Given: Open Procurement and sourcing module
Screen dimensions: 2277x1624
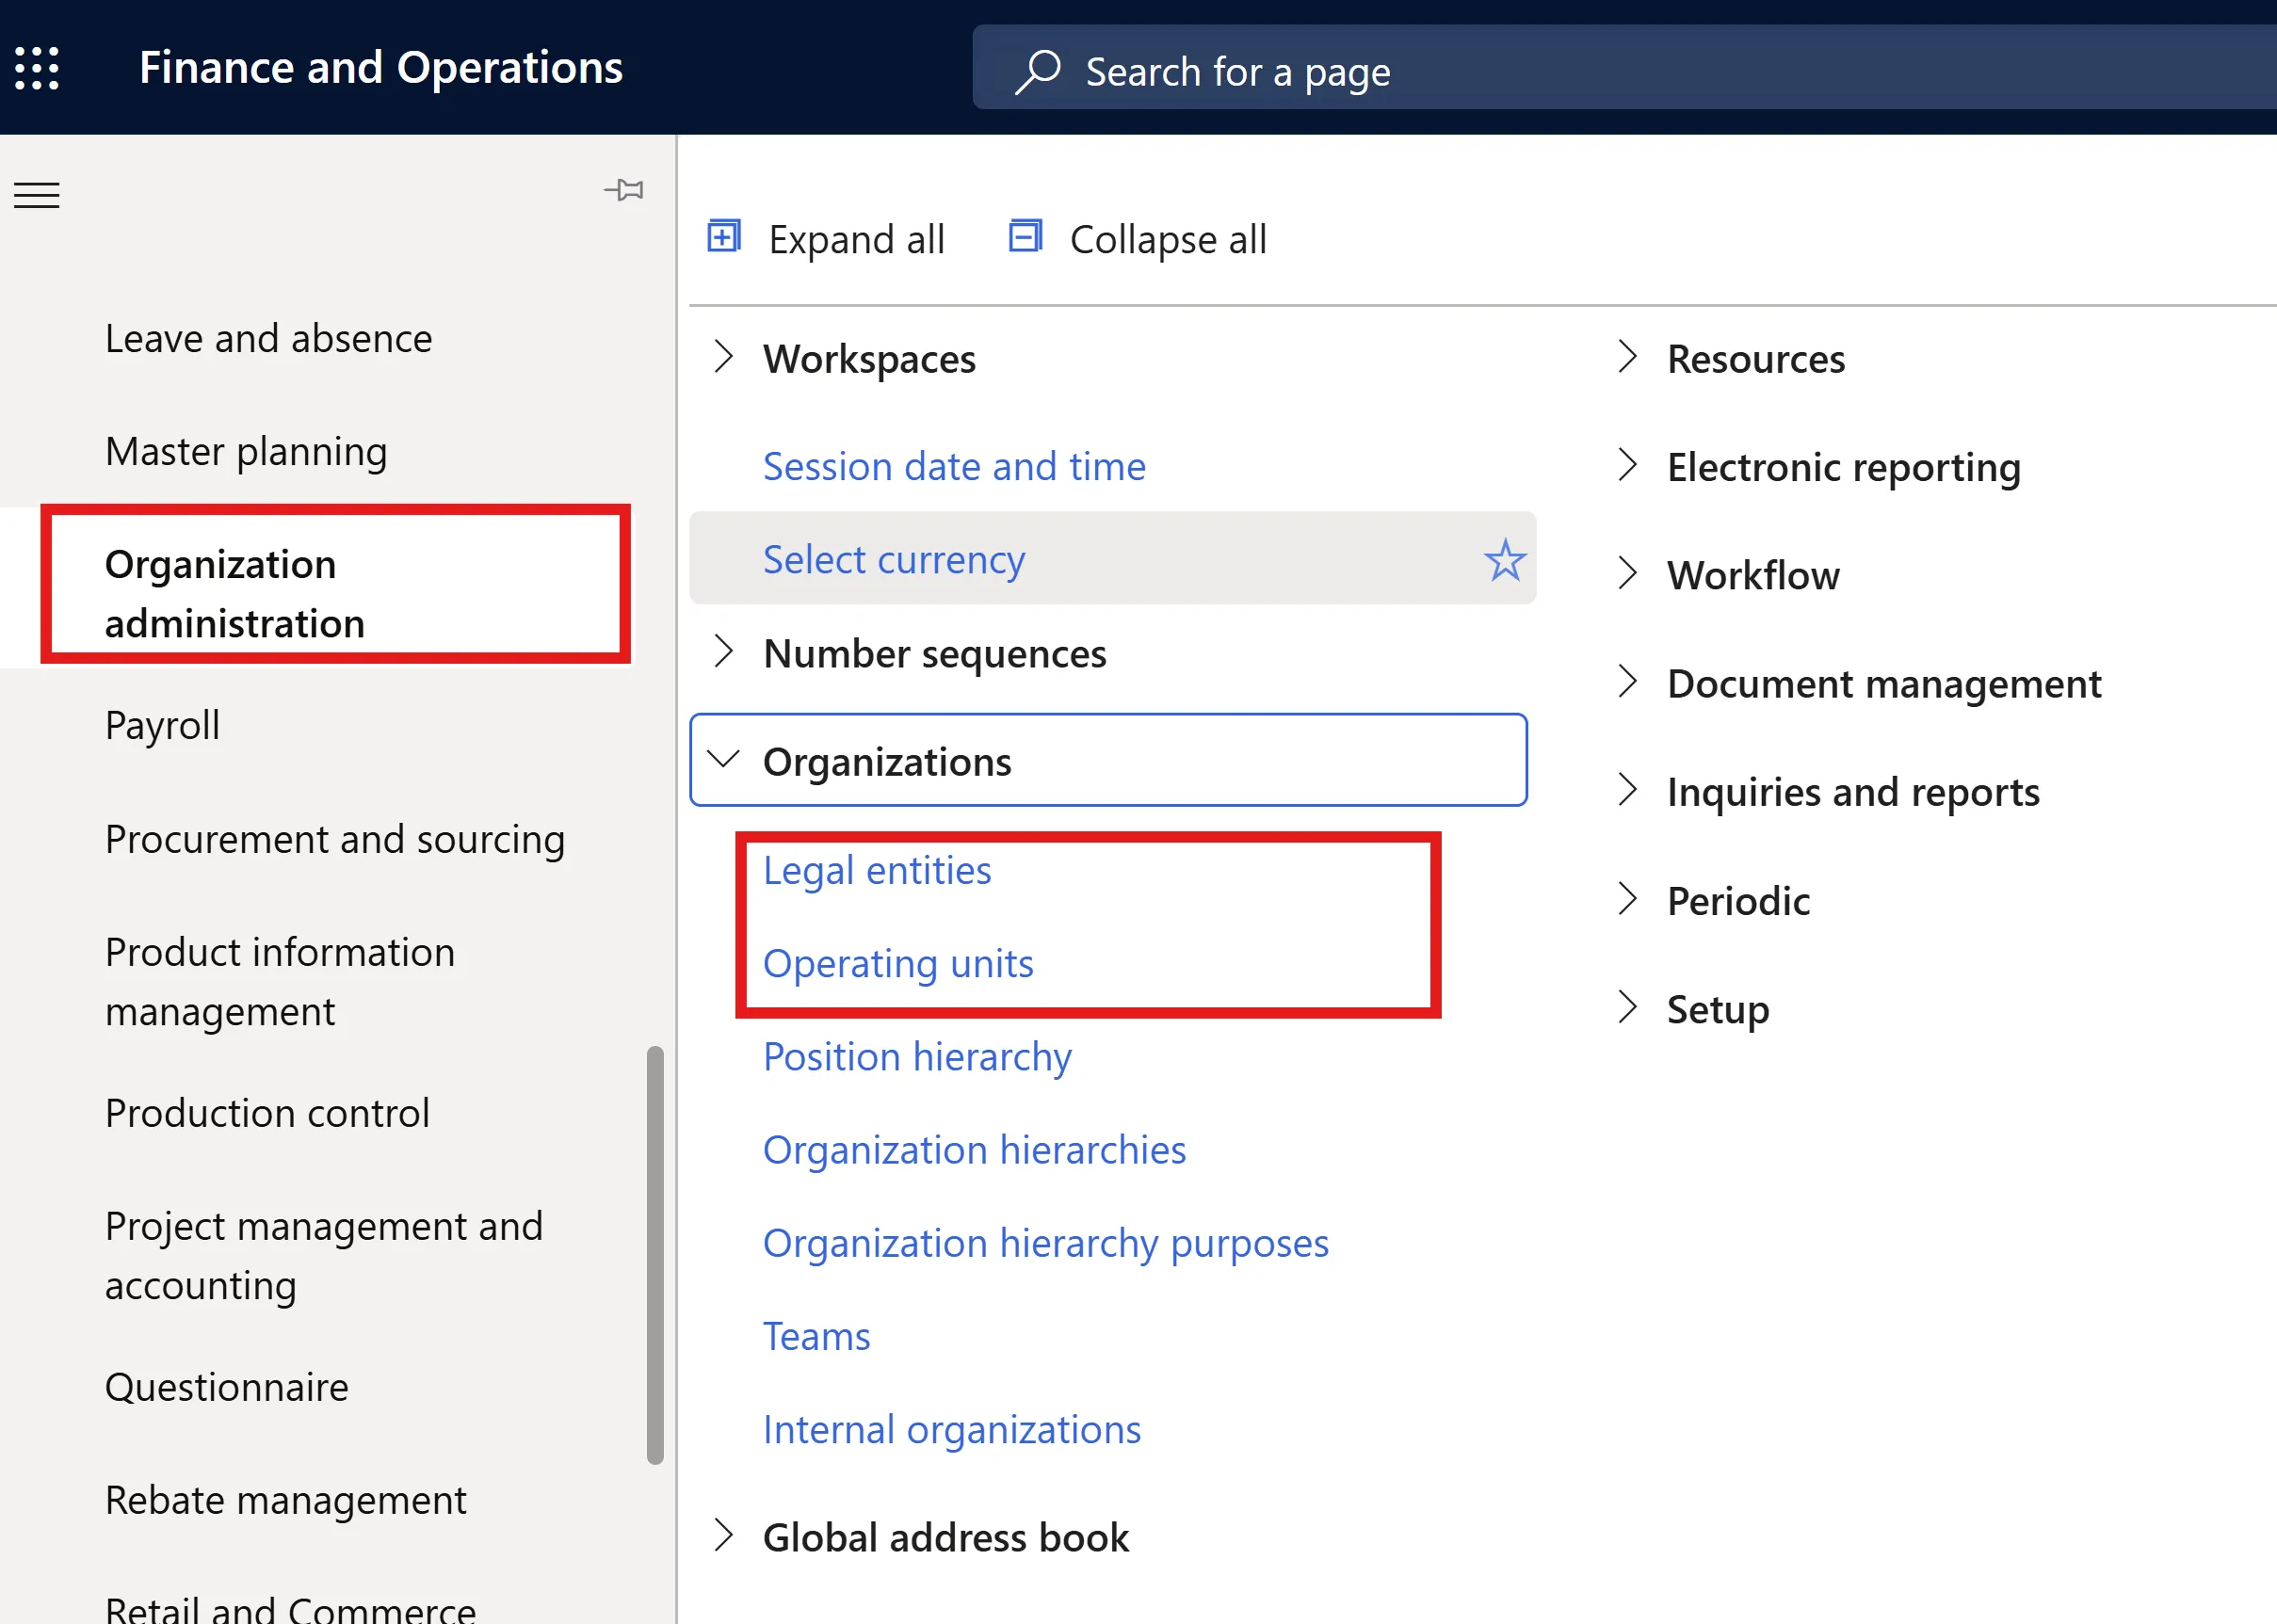Looking at the screenshot, I should (x=335, y=839).
